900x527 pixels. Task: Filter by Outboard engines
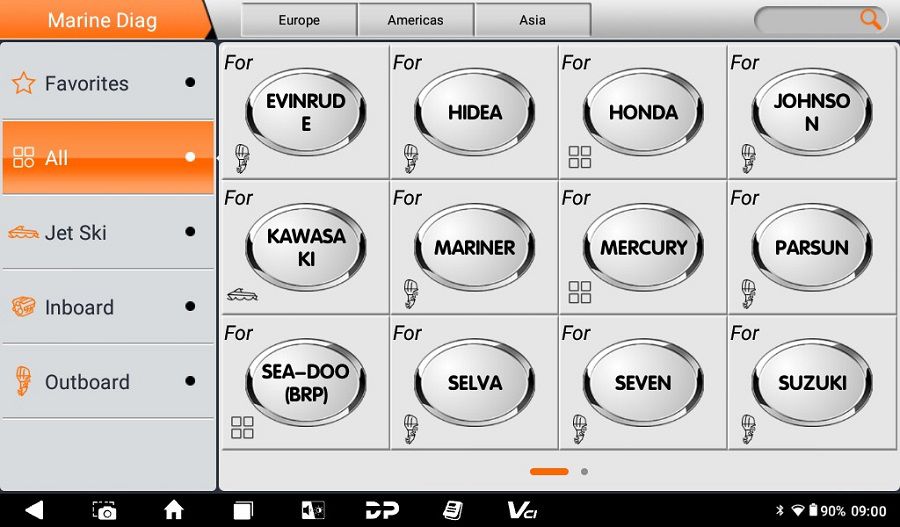coord(107,382)
